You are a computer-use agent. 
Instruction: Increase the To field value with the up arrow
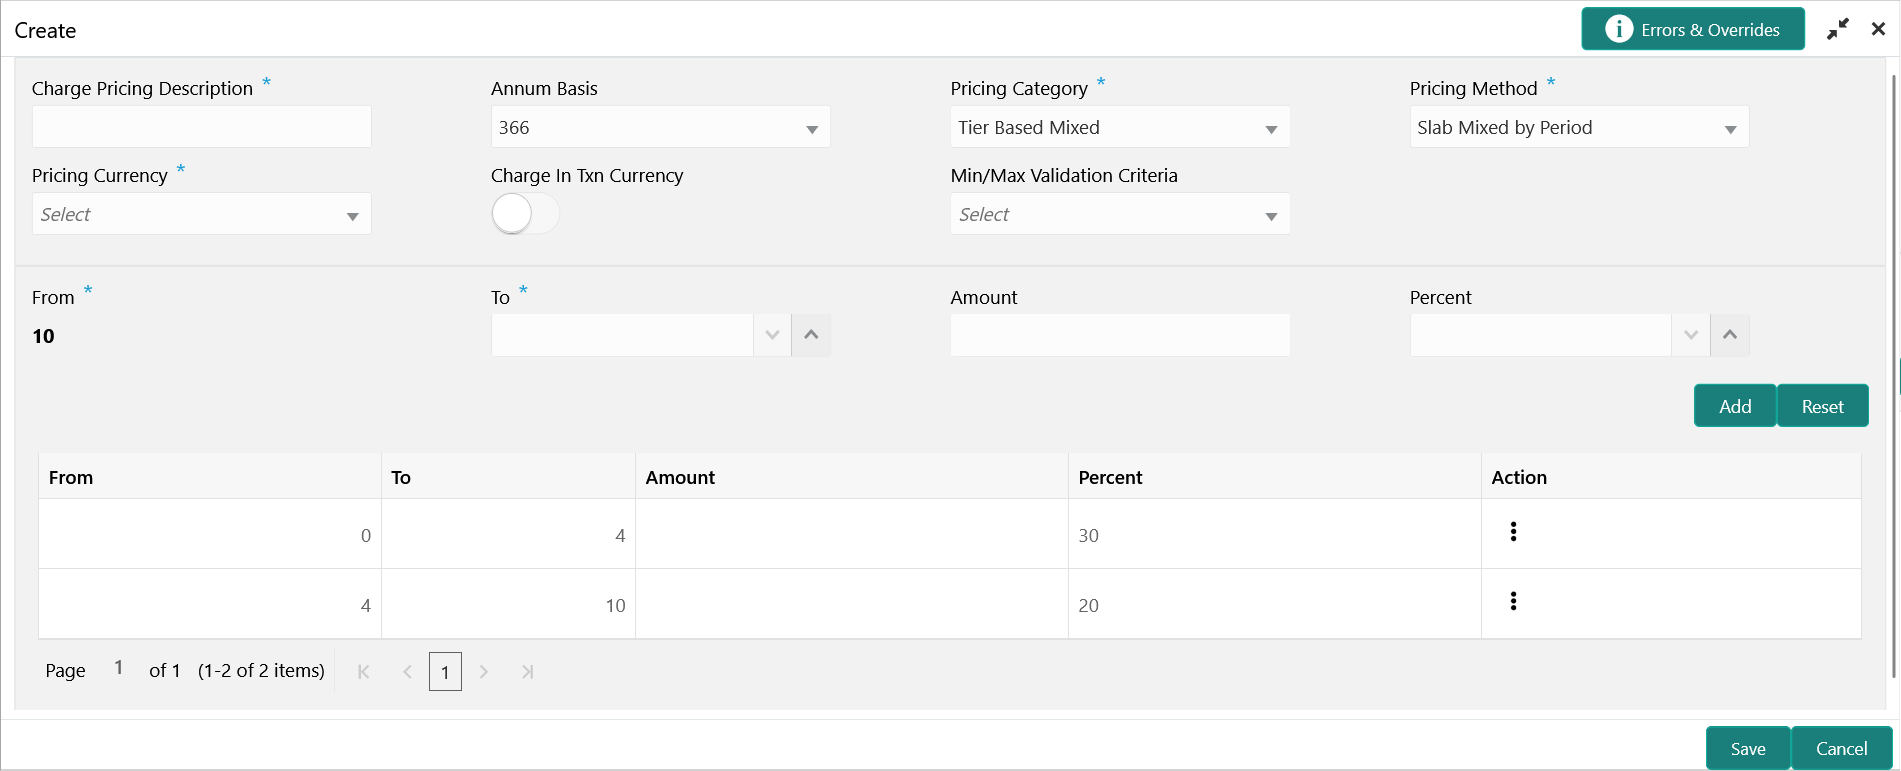pyautogui.click(x=811, y=335)
